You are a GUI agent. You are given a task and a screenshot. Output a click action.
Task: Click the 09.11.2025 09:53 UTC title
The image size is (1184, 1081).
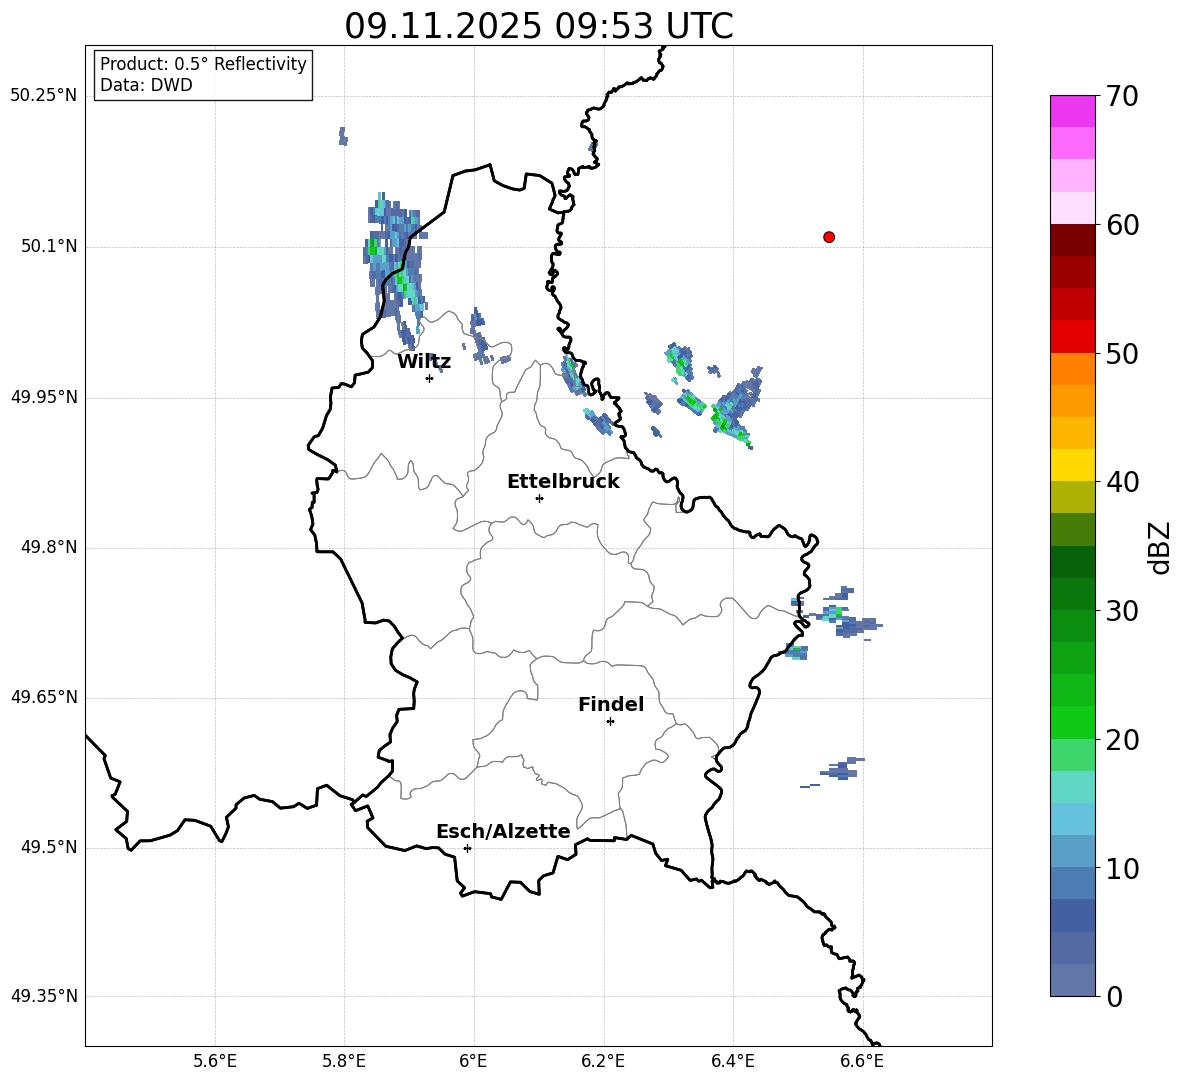click(x=539, y=26)
